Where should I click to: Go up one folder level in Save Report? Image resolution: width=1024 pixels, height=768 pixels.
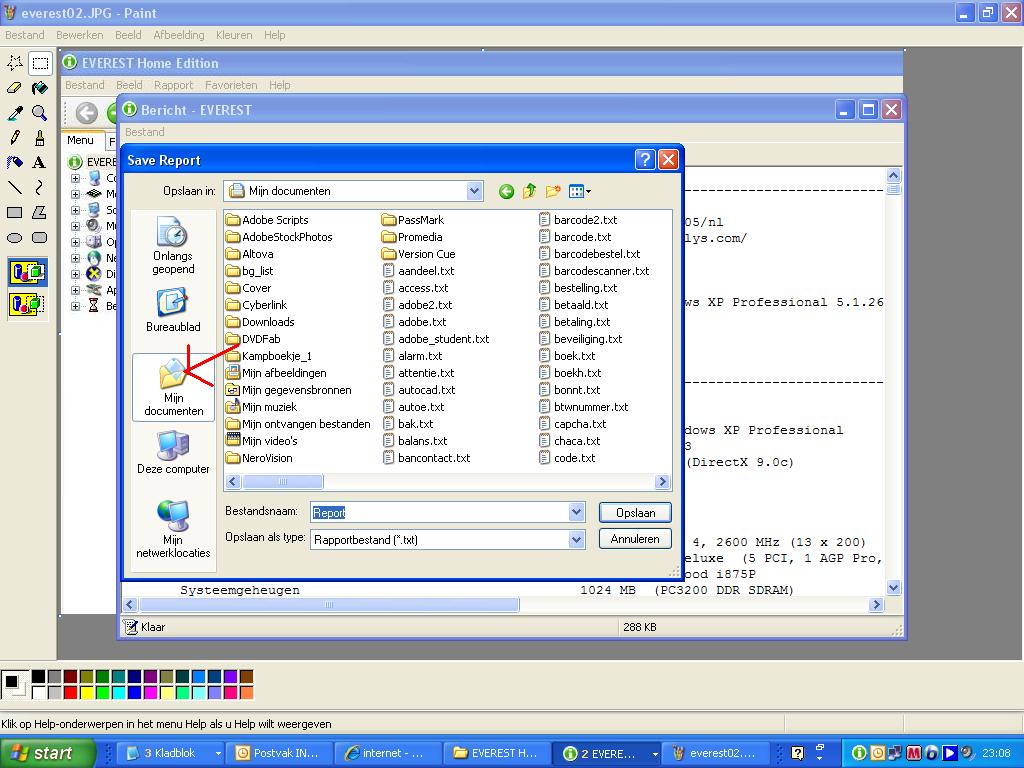coord(530,191)
